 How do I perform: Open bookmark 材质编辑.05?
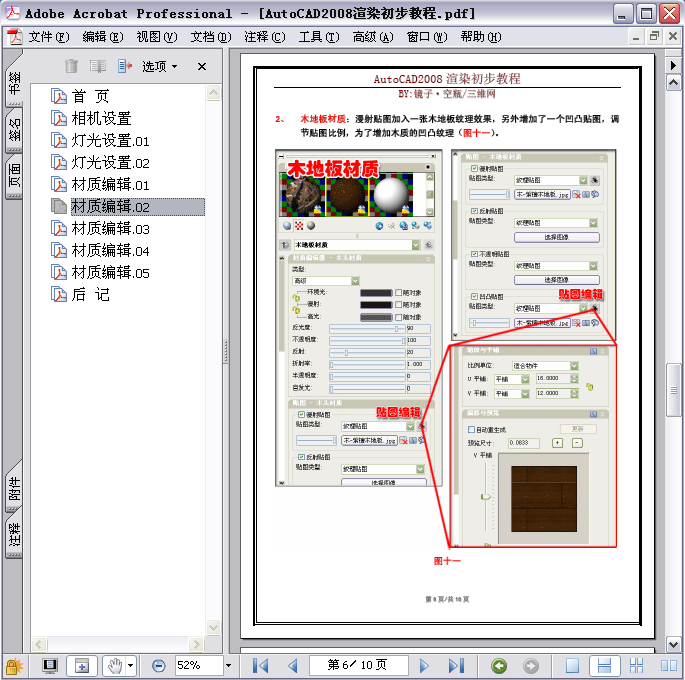pyautogui.click(x=111, y=273)
